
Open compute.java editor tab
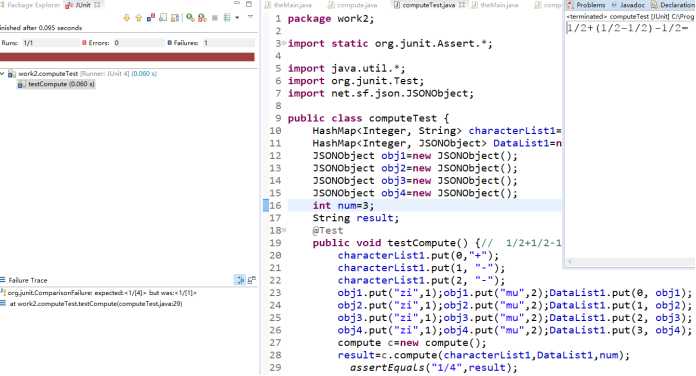353,5
